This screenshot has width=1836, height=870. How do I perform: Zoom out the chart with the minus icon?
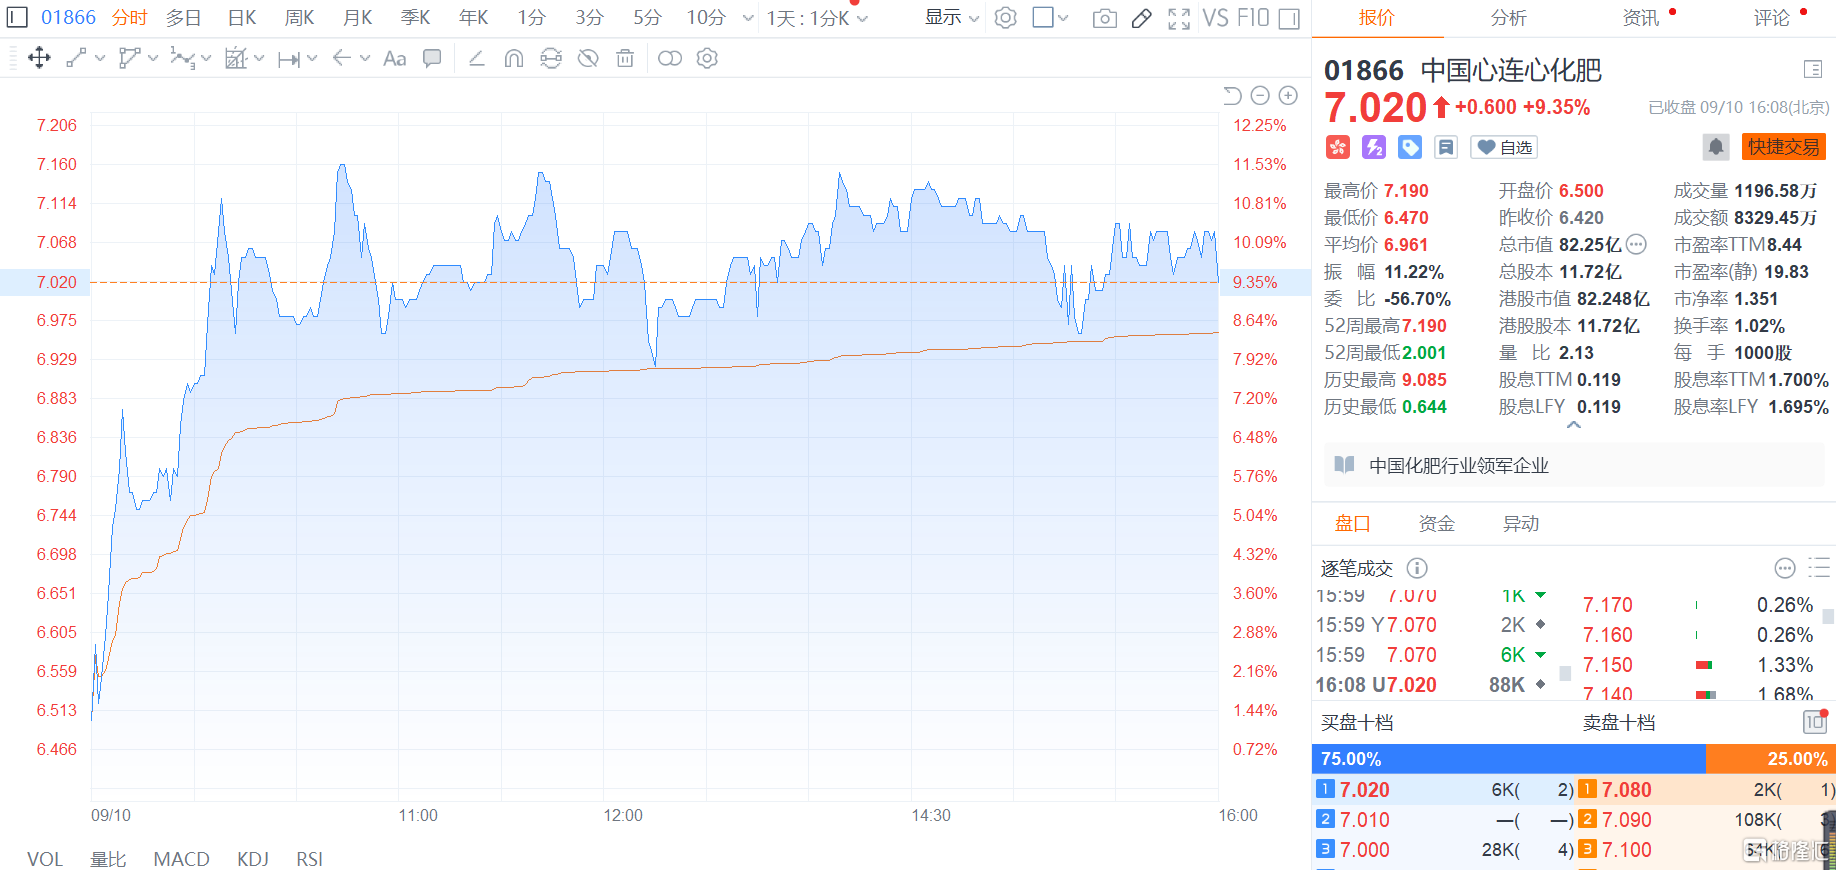pos(1260,96)
